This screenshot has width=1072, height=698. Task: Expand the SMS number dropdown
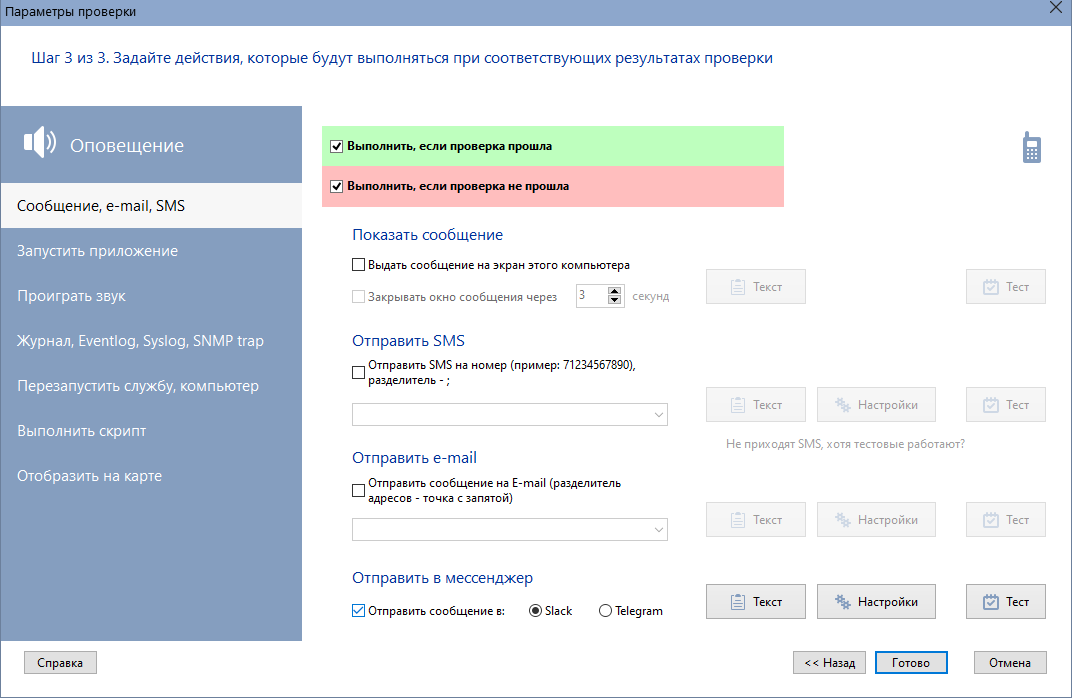pos(658,415)
